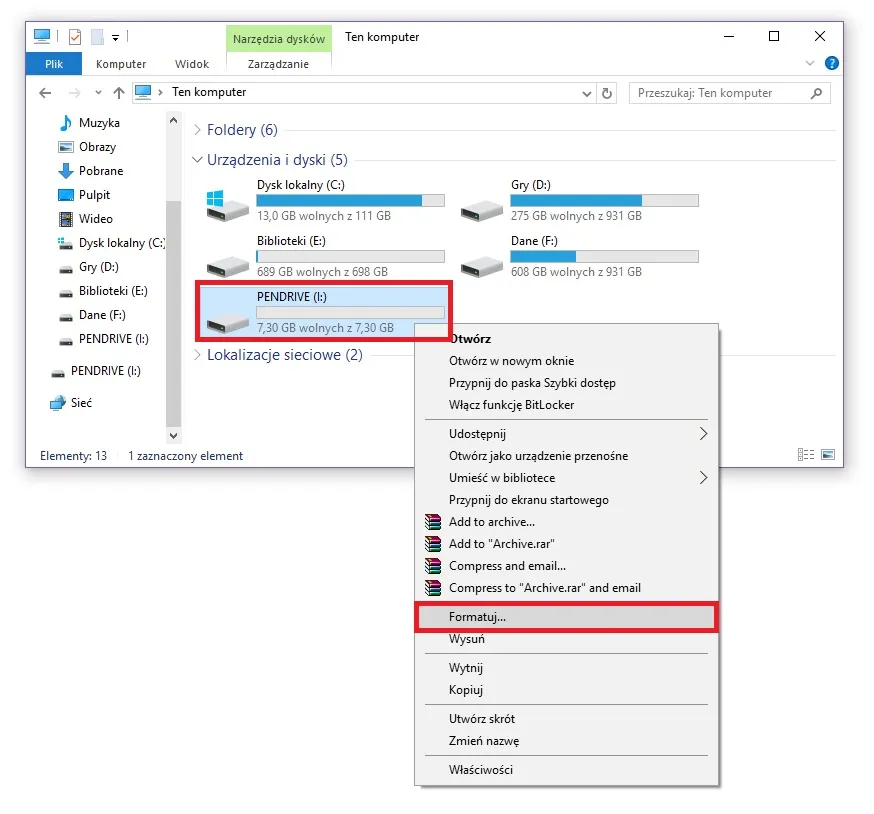
Task: Expand the Lokalizacje sieciowe section
Action: click(x=196, y=355)
